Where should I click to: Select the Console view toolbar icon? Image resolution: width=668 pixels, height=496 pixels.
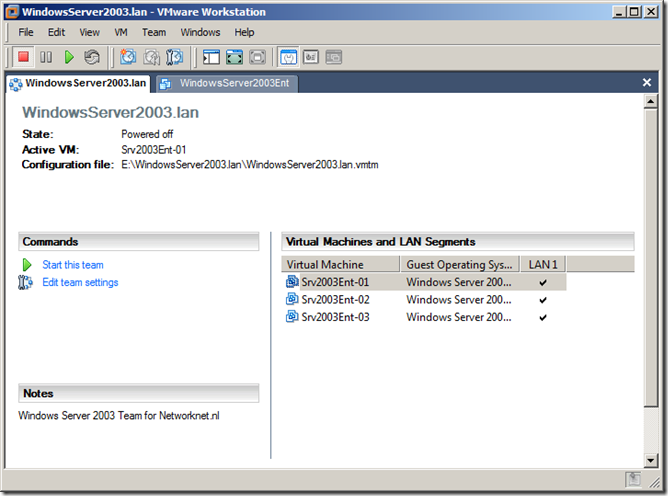pyautogui.click(x=334, y=57)
